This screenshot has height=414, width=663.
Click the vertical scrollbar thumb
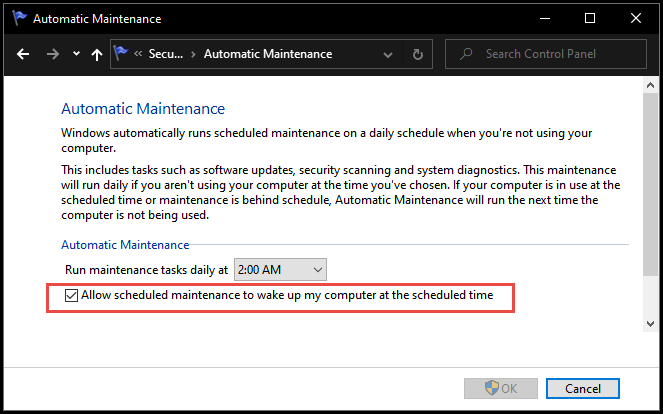click(x=650, y=184)
